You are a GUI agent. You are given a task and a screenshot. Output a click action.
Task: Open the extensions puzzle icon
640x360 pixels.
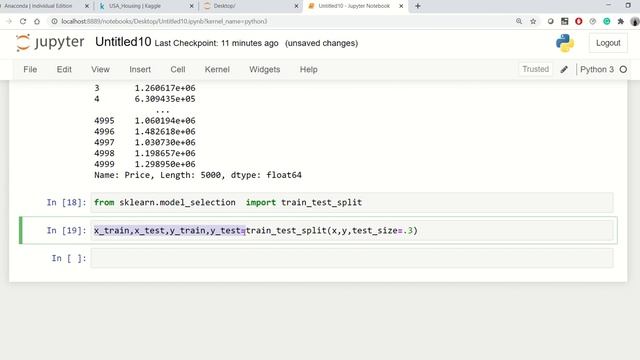(x=621, y=21)
